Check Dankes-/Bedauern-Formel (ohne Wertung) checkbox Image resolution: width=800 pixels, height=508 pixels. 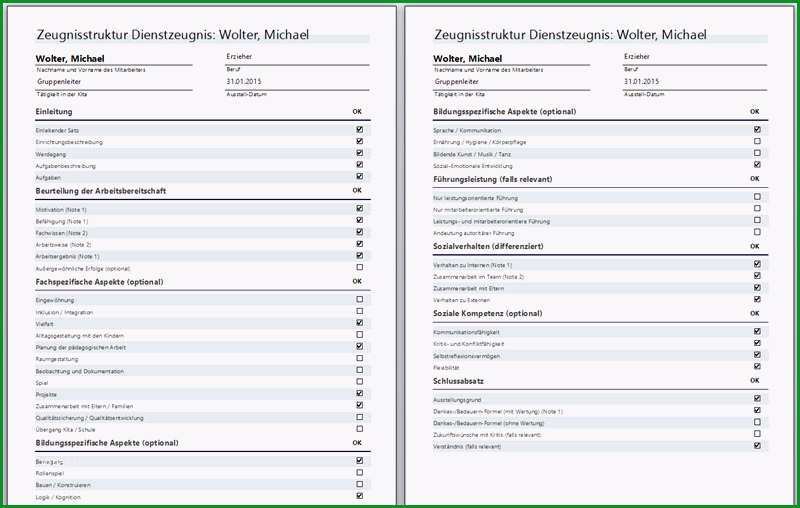pyautogui.click(x=757, y=422)
